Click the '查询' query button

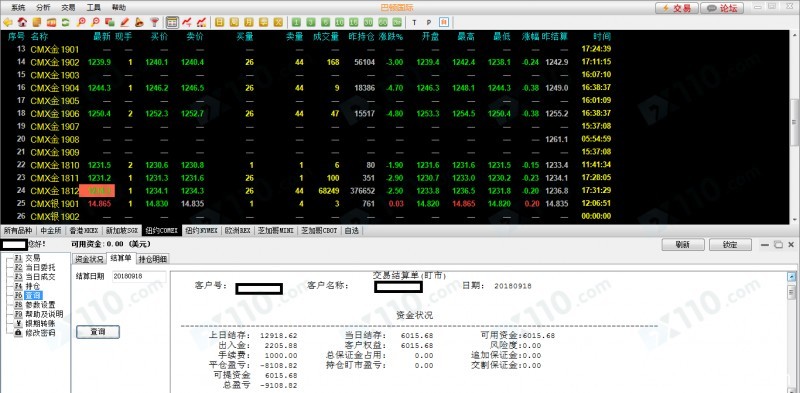pos(98,332)
